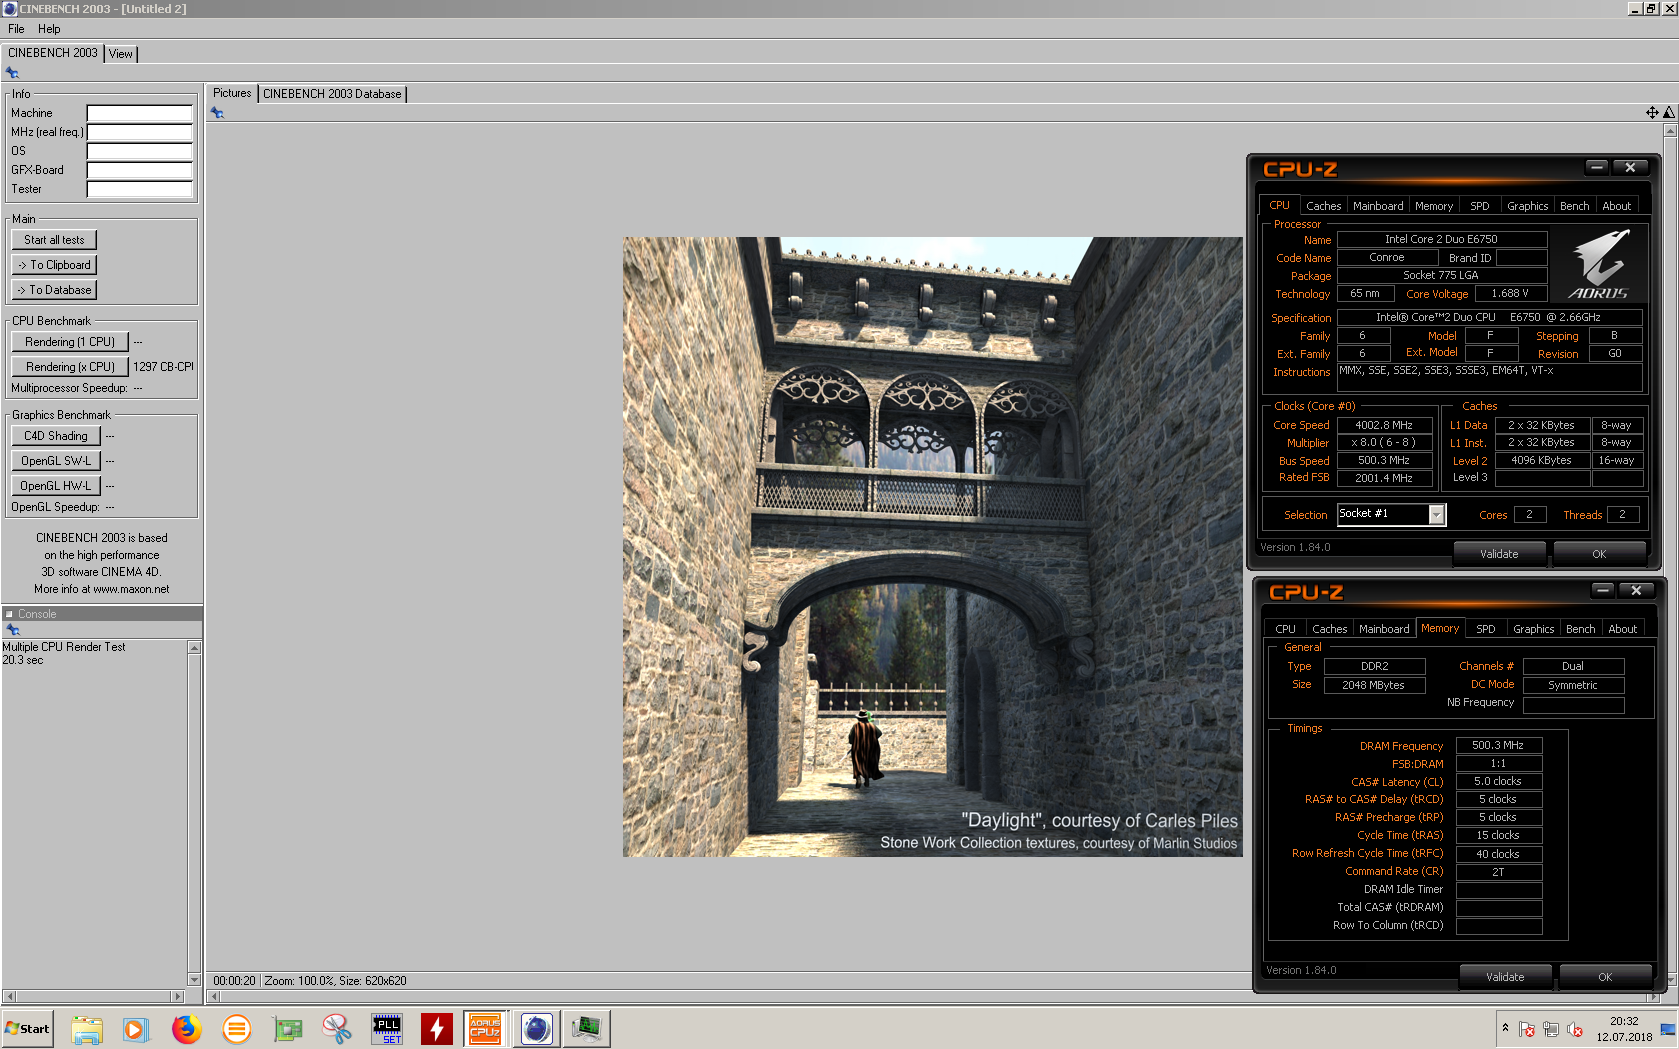Click Validate in upper CPU-Z window
Viewport: 1679px width, 1049px height.
1499,554
